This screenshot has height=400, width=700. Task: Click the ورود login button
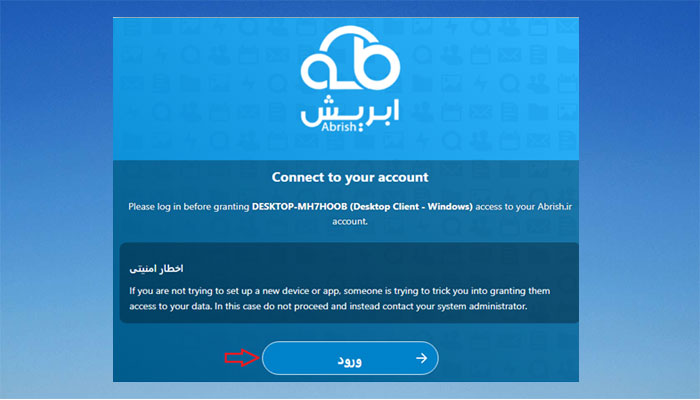point(350,358)
